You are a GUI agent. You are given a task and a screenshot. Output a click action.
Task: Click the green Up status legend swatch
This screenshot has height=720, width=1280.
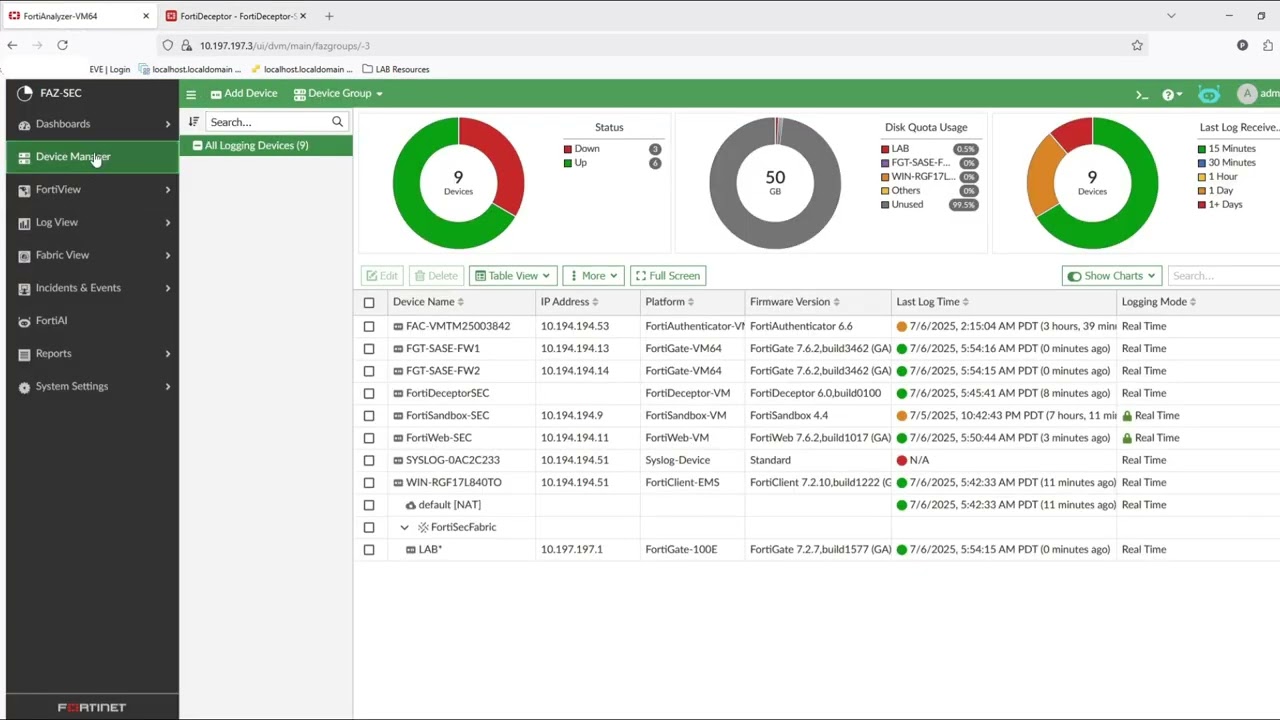(568, 163)
